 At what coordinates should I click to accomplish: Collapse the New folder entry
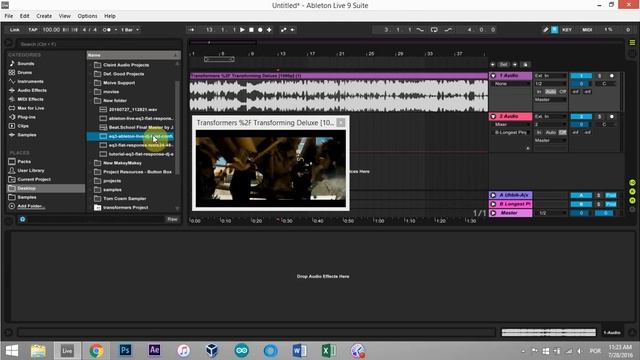pyautogui.click(x=91, y=100)
